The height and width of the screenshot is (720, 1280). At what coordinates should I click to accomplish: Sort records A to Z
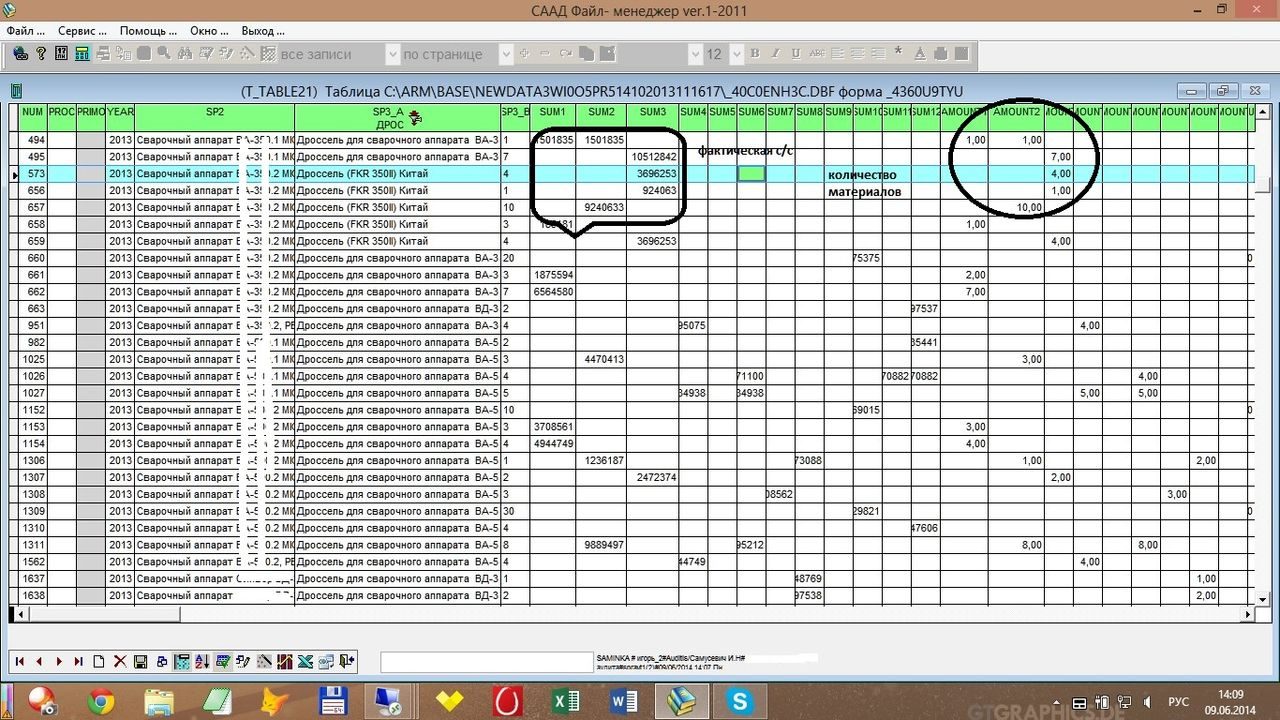(203, 661)
